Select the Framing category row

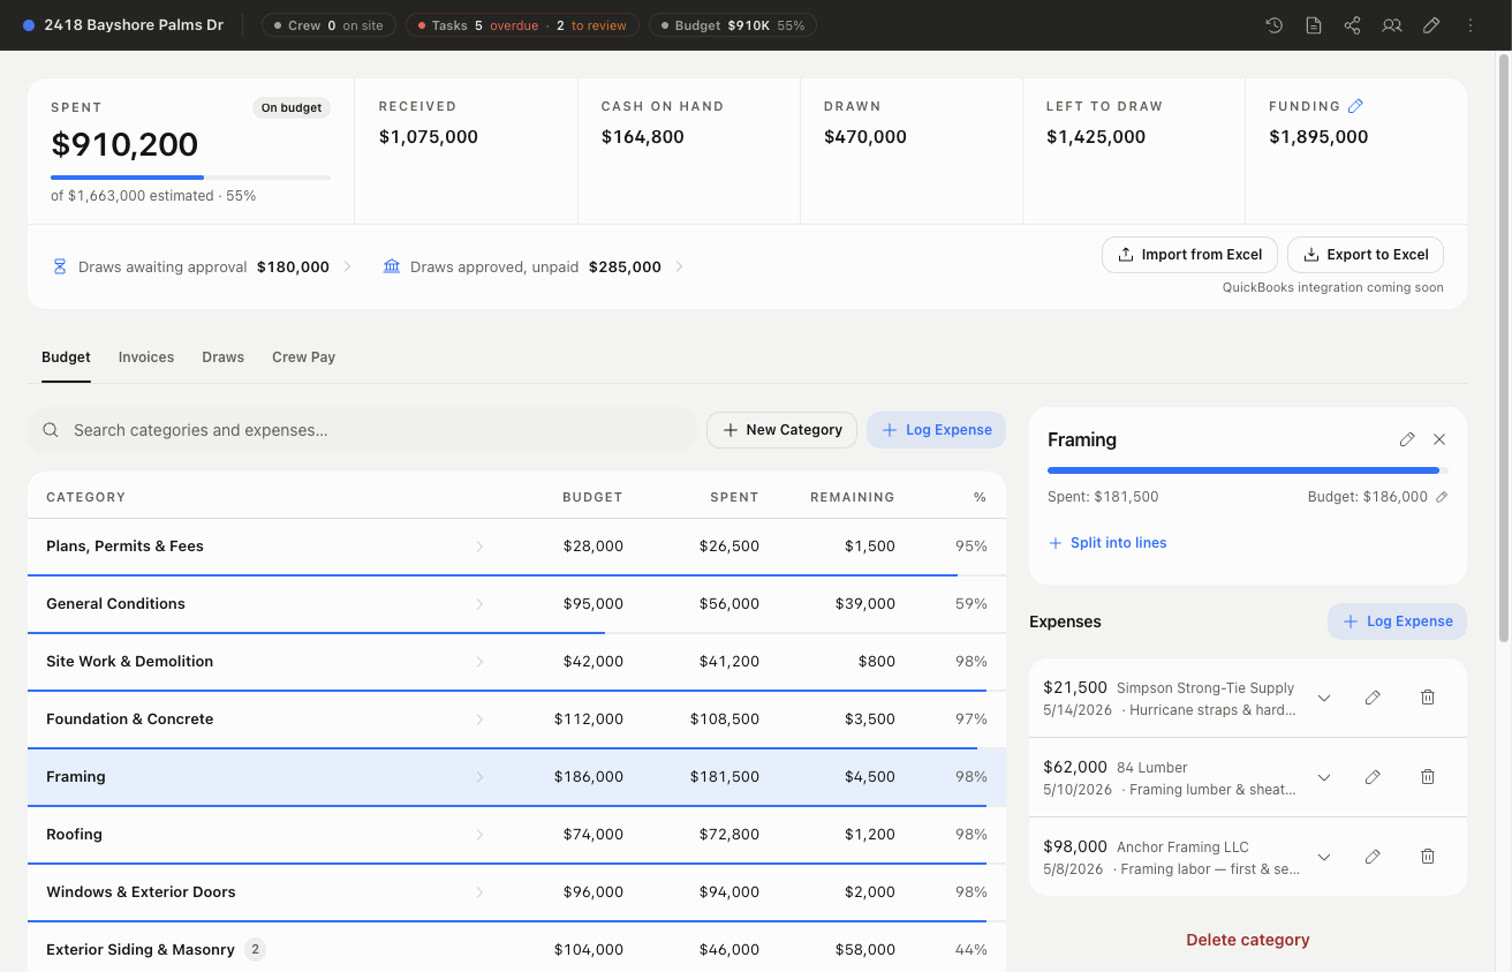coord(516,777)
